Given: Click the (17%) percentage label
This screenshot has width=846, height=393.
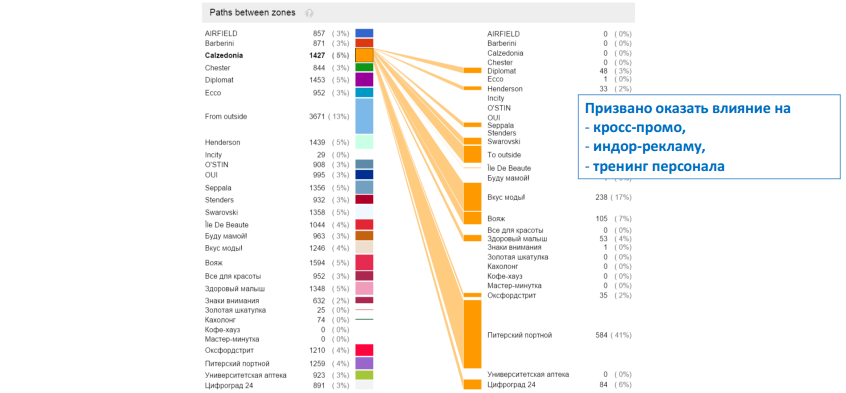Looking at the screenshot, I should 621,197.
